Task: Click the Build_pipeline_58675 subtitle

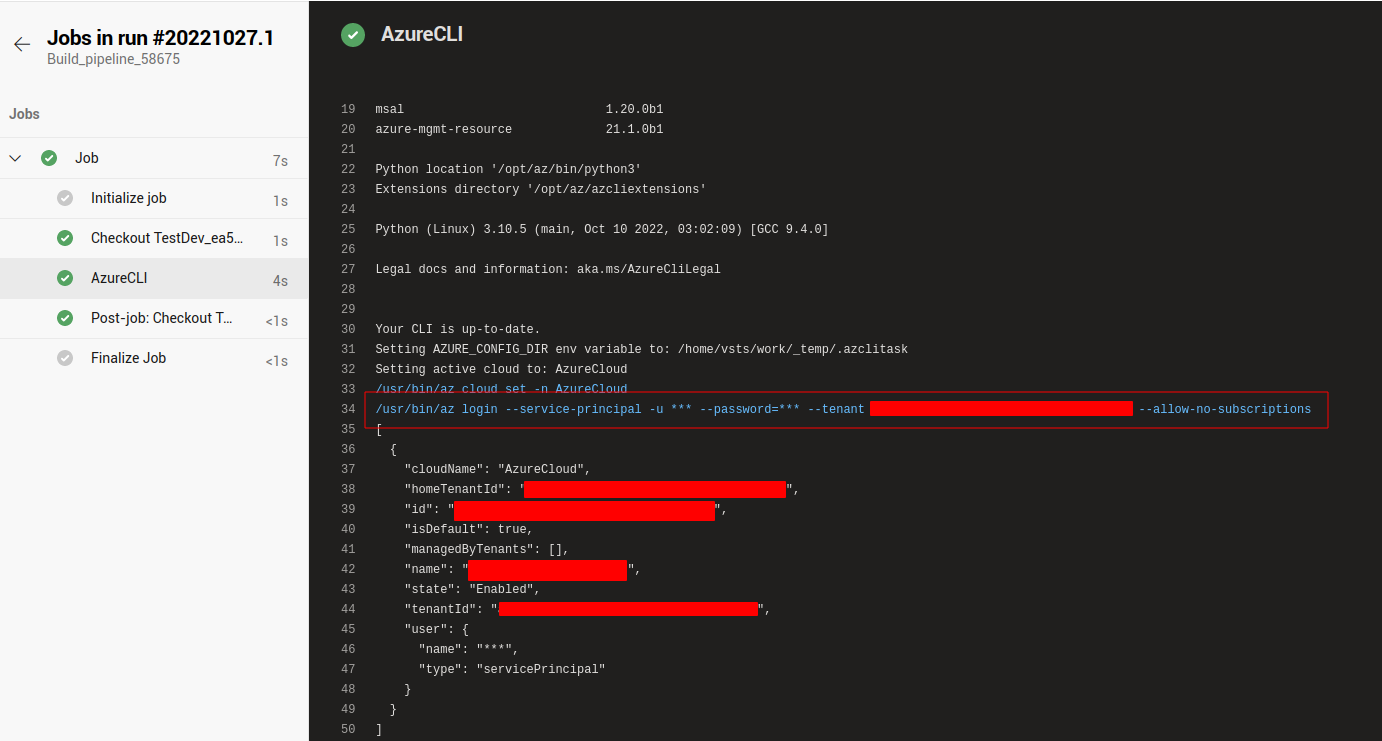Action: click(x=113, y=59)
